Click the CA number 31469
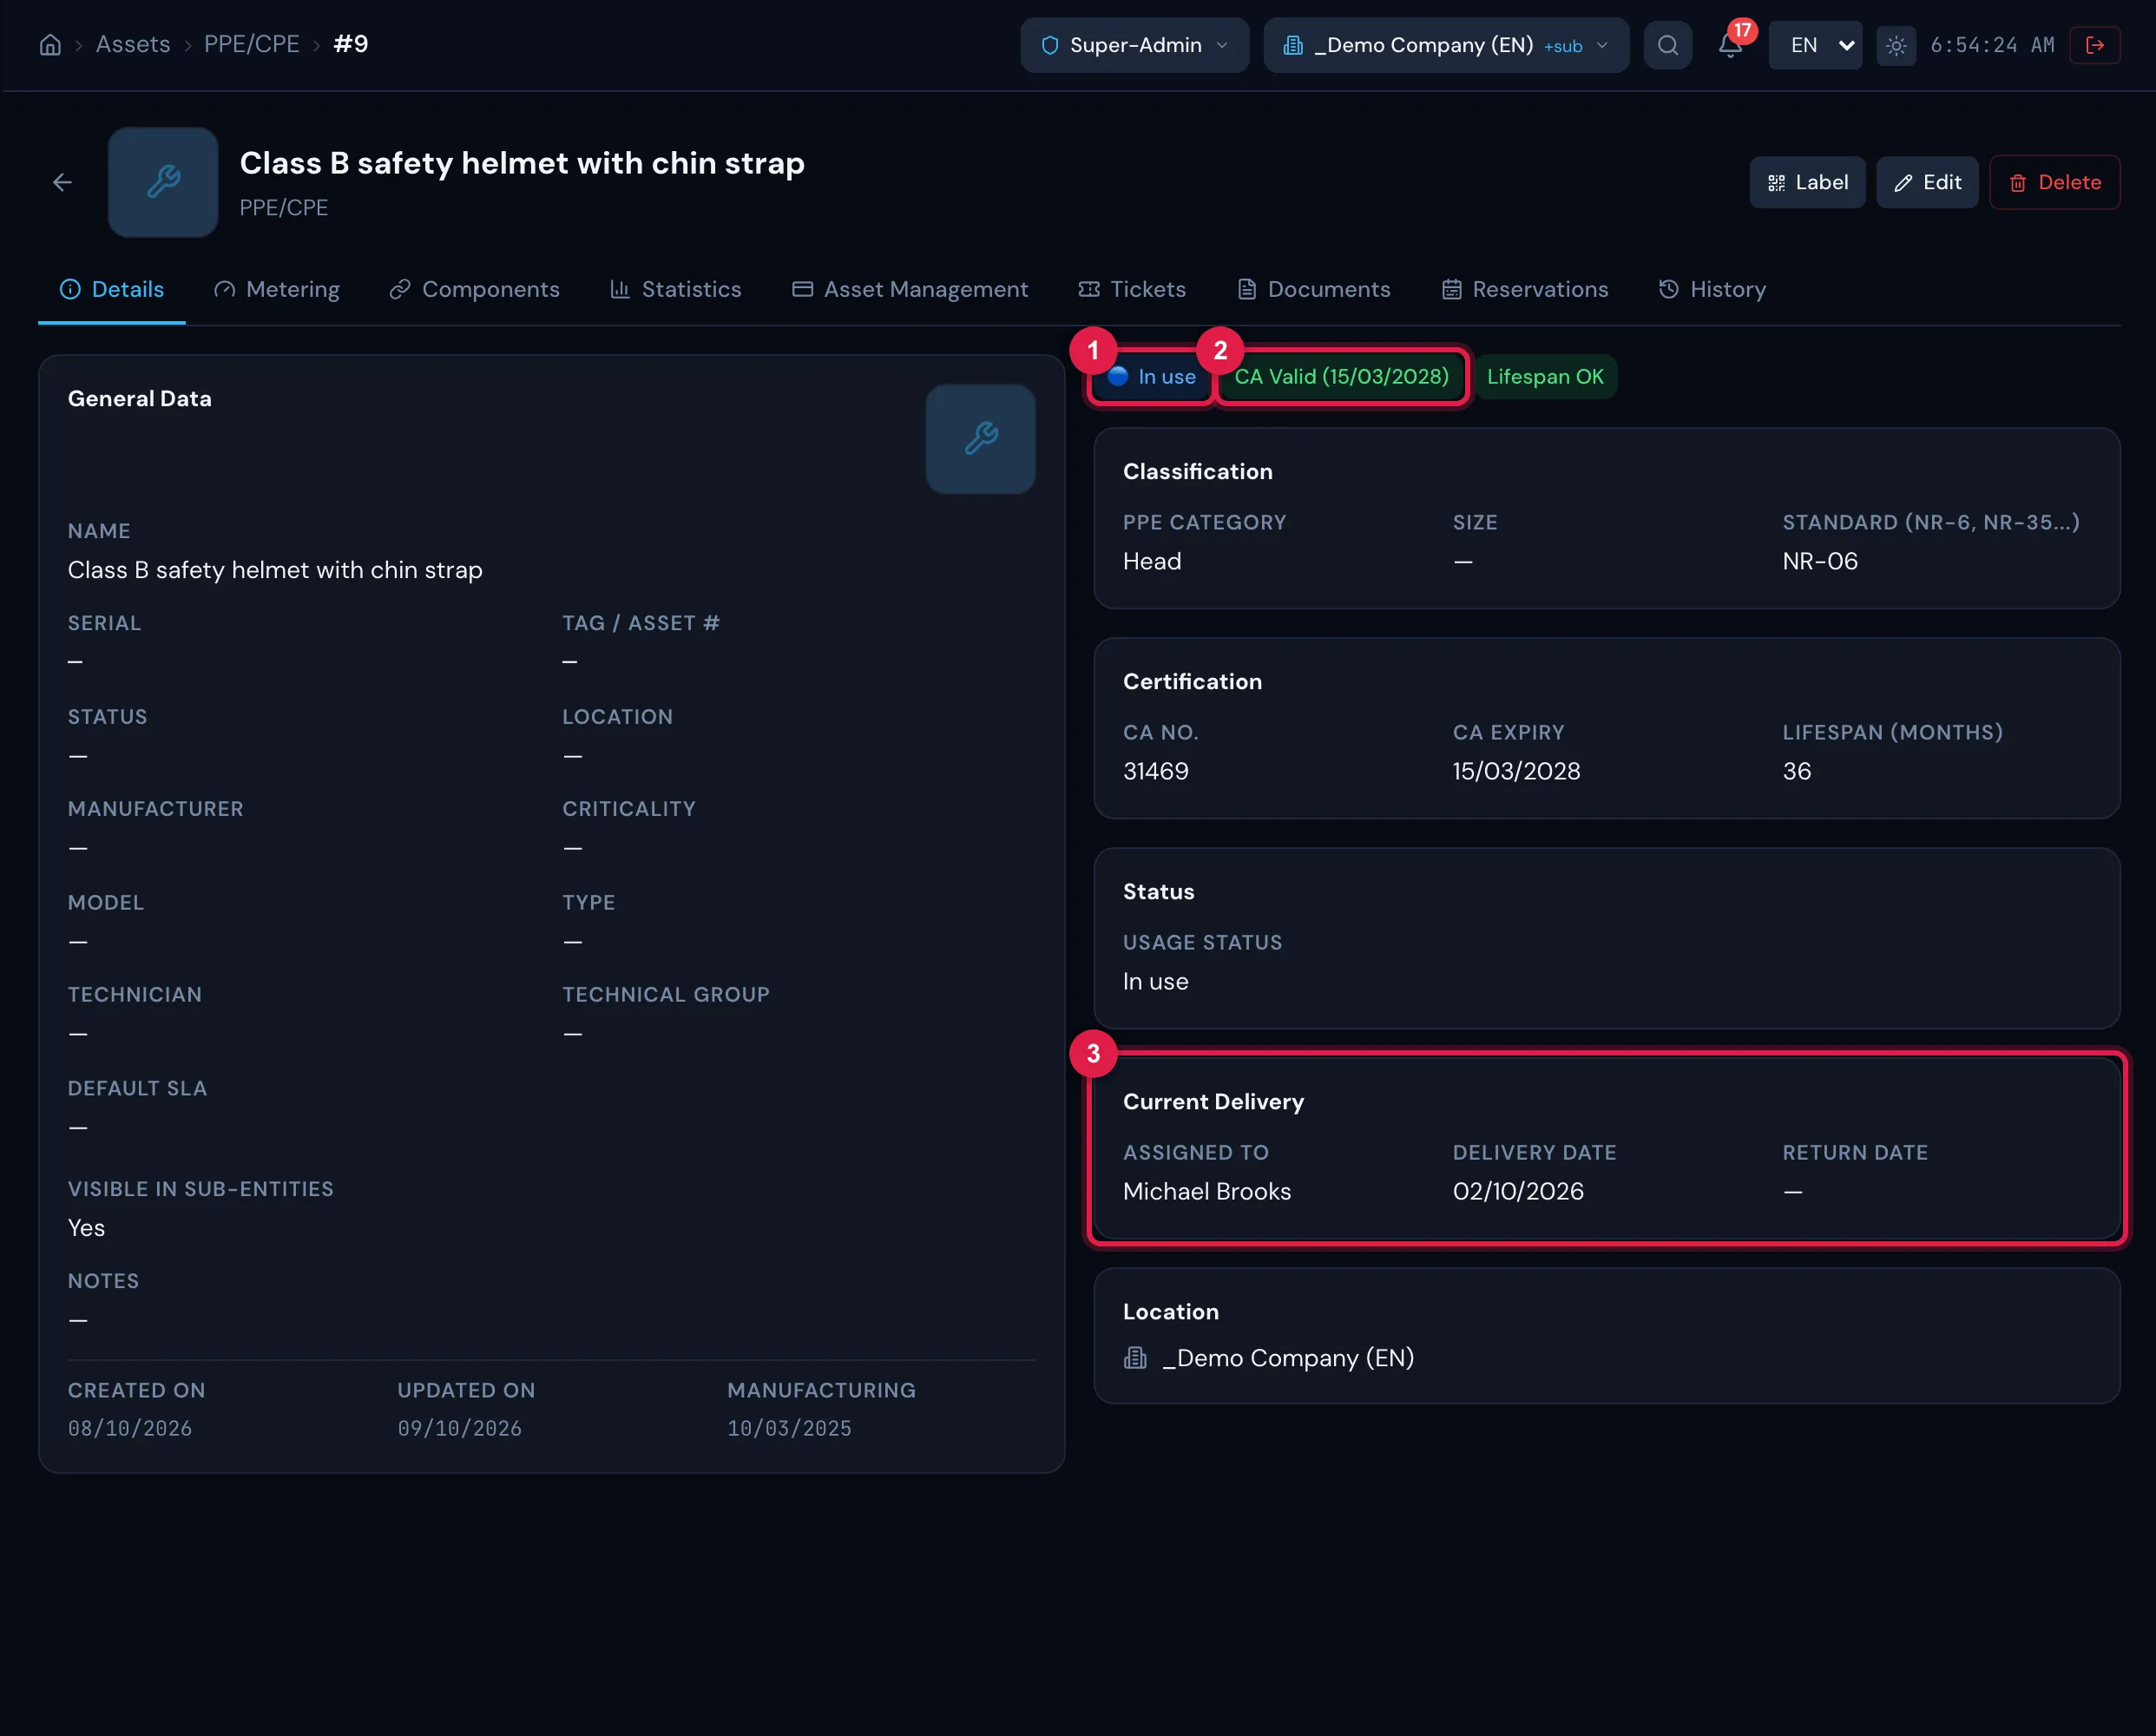The width and height of the screenshot is (2156, 1736). click(x=1156, y=771)
